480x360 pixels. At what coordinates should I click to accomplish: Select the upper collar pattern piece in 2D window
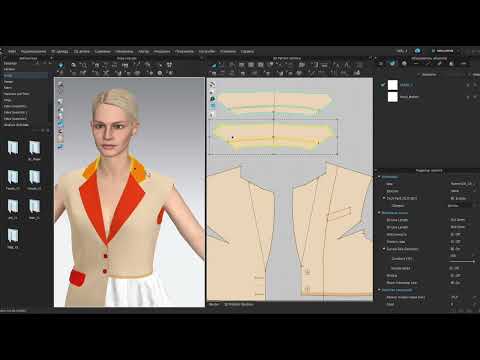pos(274,101)
